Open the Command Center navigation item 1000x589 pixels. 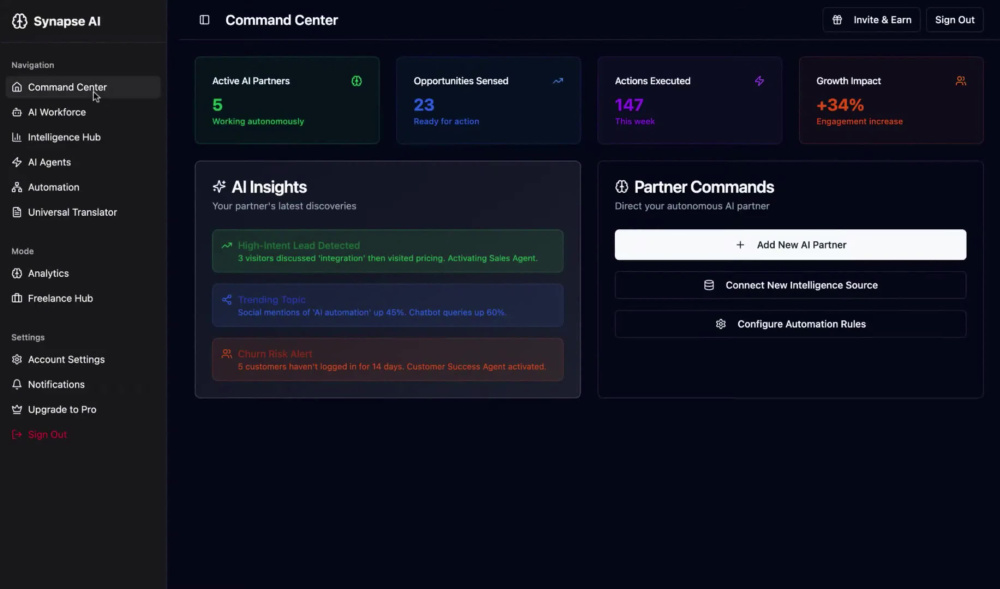coord(83,87)
